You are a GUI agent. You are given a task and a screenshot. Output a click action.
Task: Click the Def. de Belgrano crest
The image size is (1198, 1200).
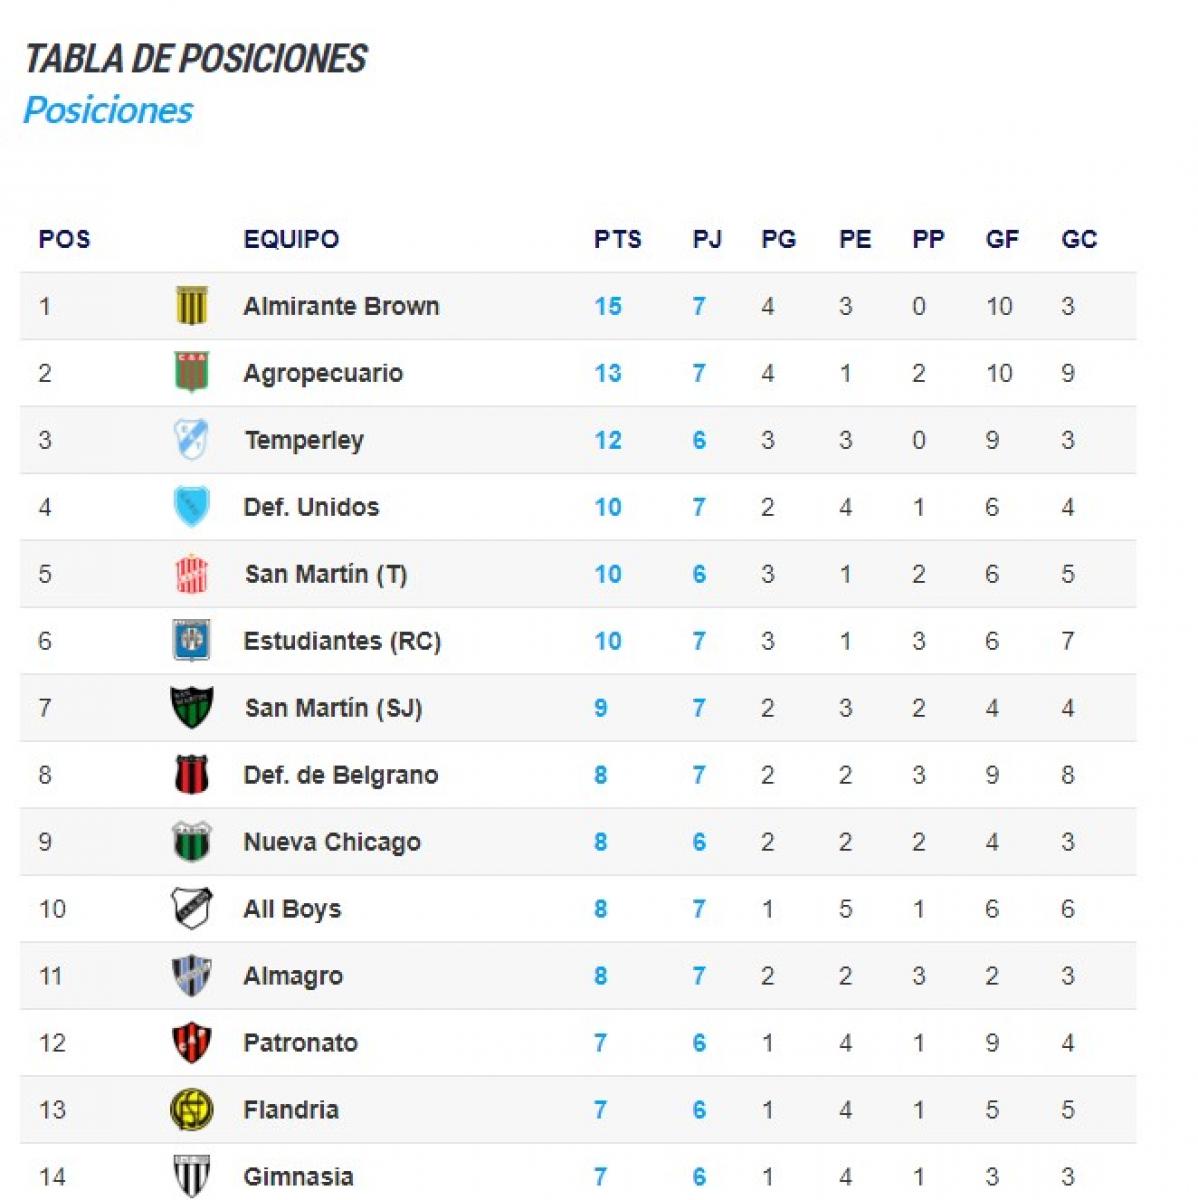click(x=191, y=775)
